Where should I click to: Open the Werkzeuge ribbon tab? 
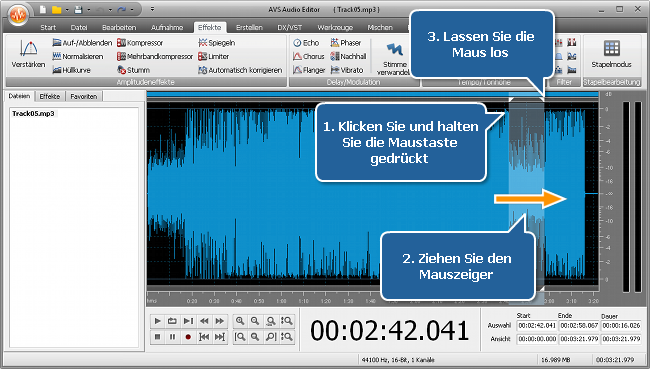click(335, 27)
